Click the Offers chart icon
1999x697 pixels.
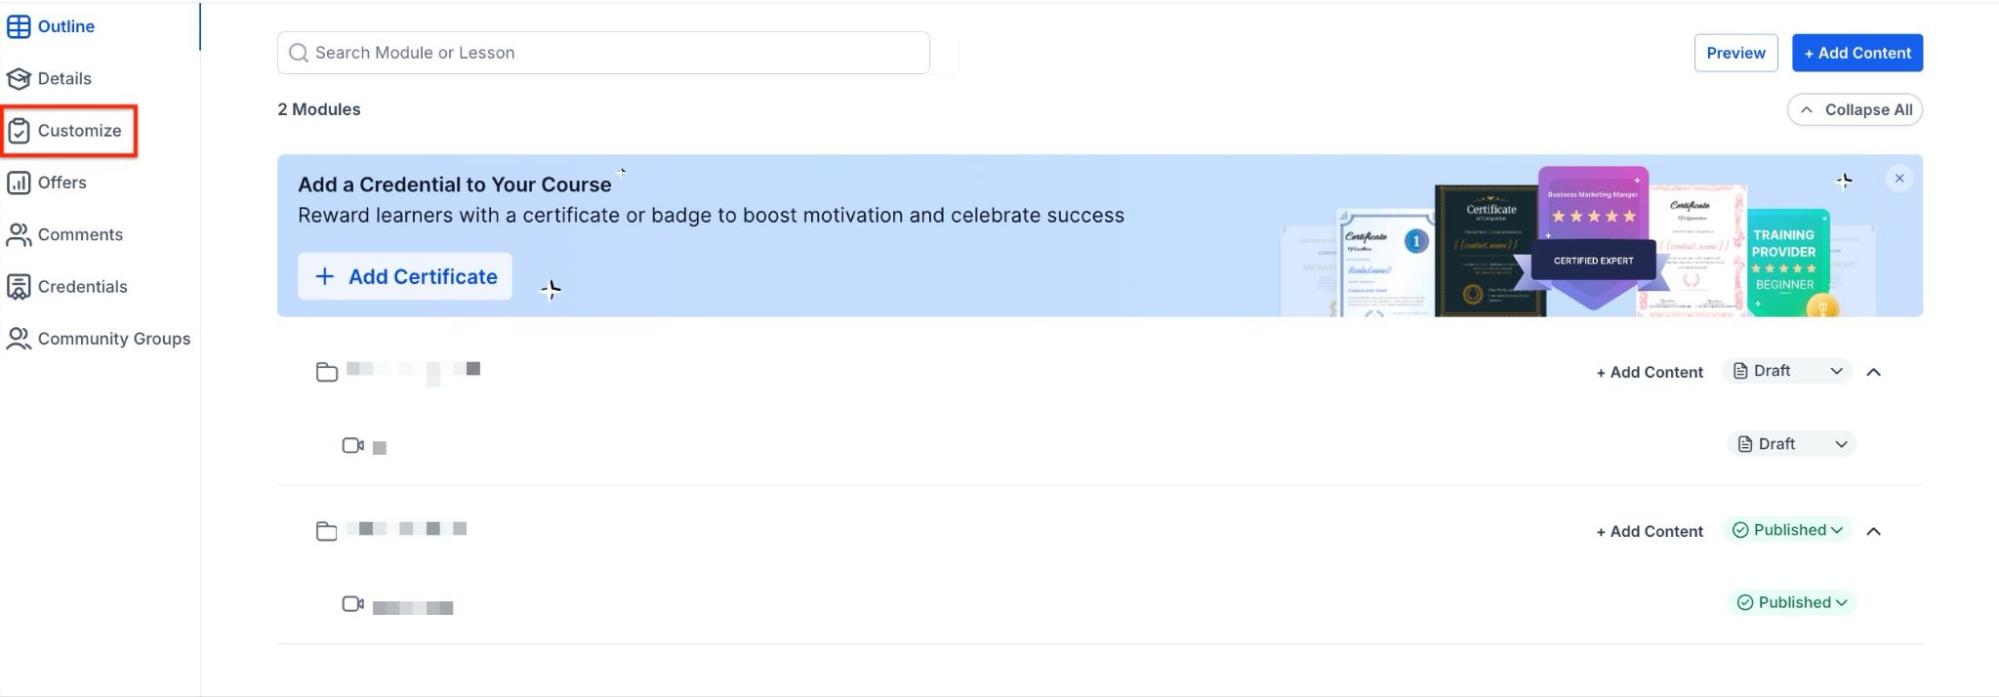pyautogui.click(x=18, y=183)
